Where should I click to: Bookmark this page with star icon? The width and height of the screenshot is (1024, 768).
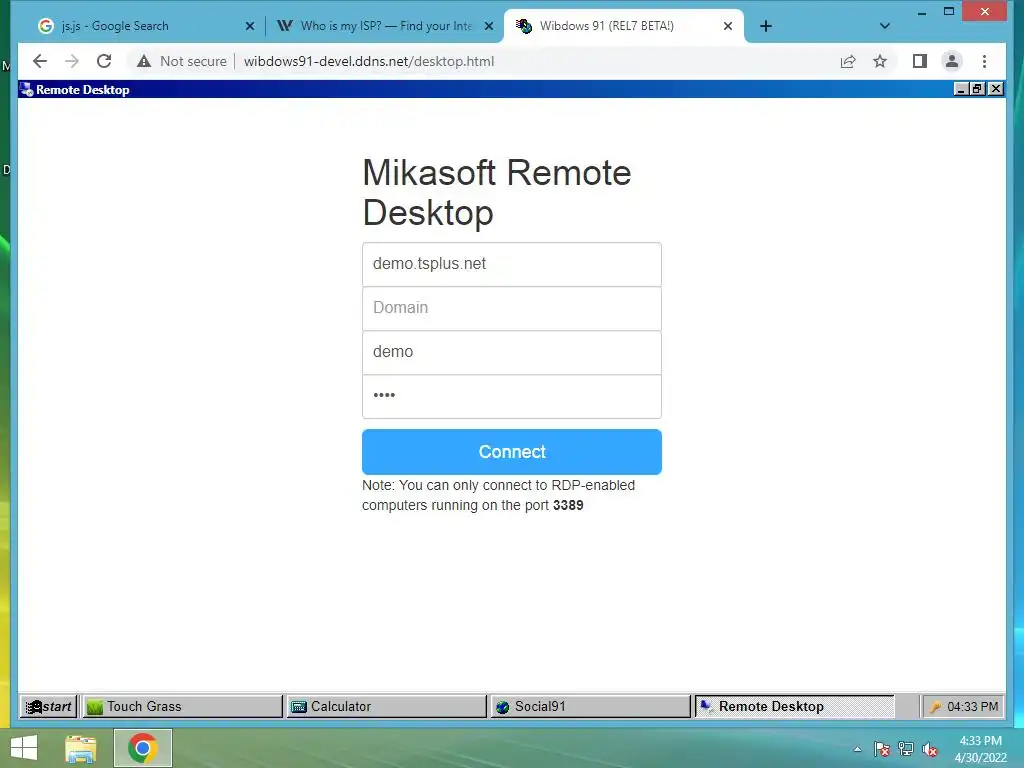(880, 61)
